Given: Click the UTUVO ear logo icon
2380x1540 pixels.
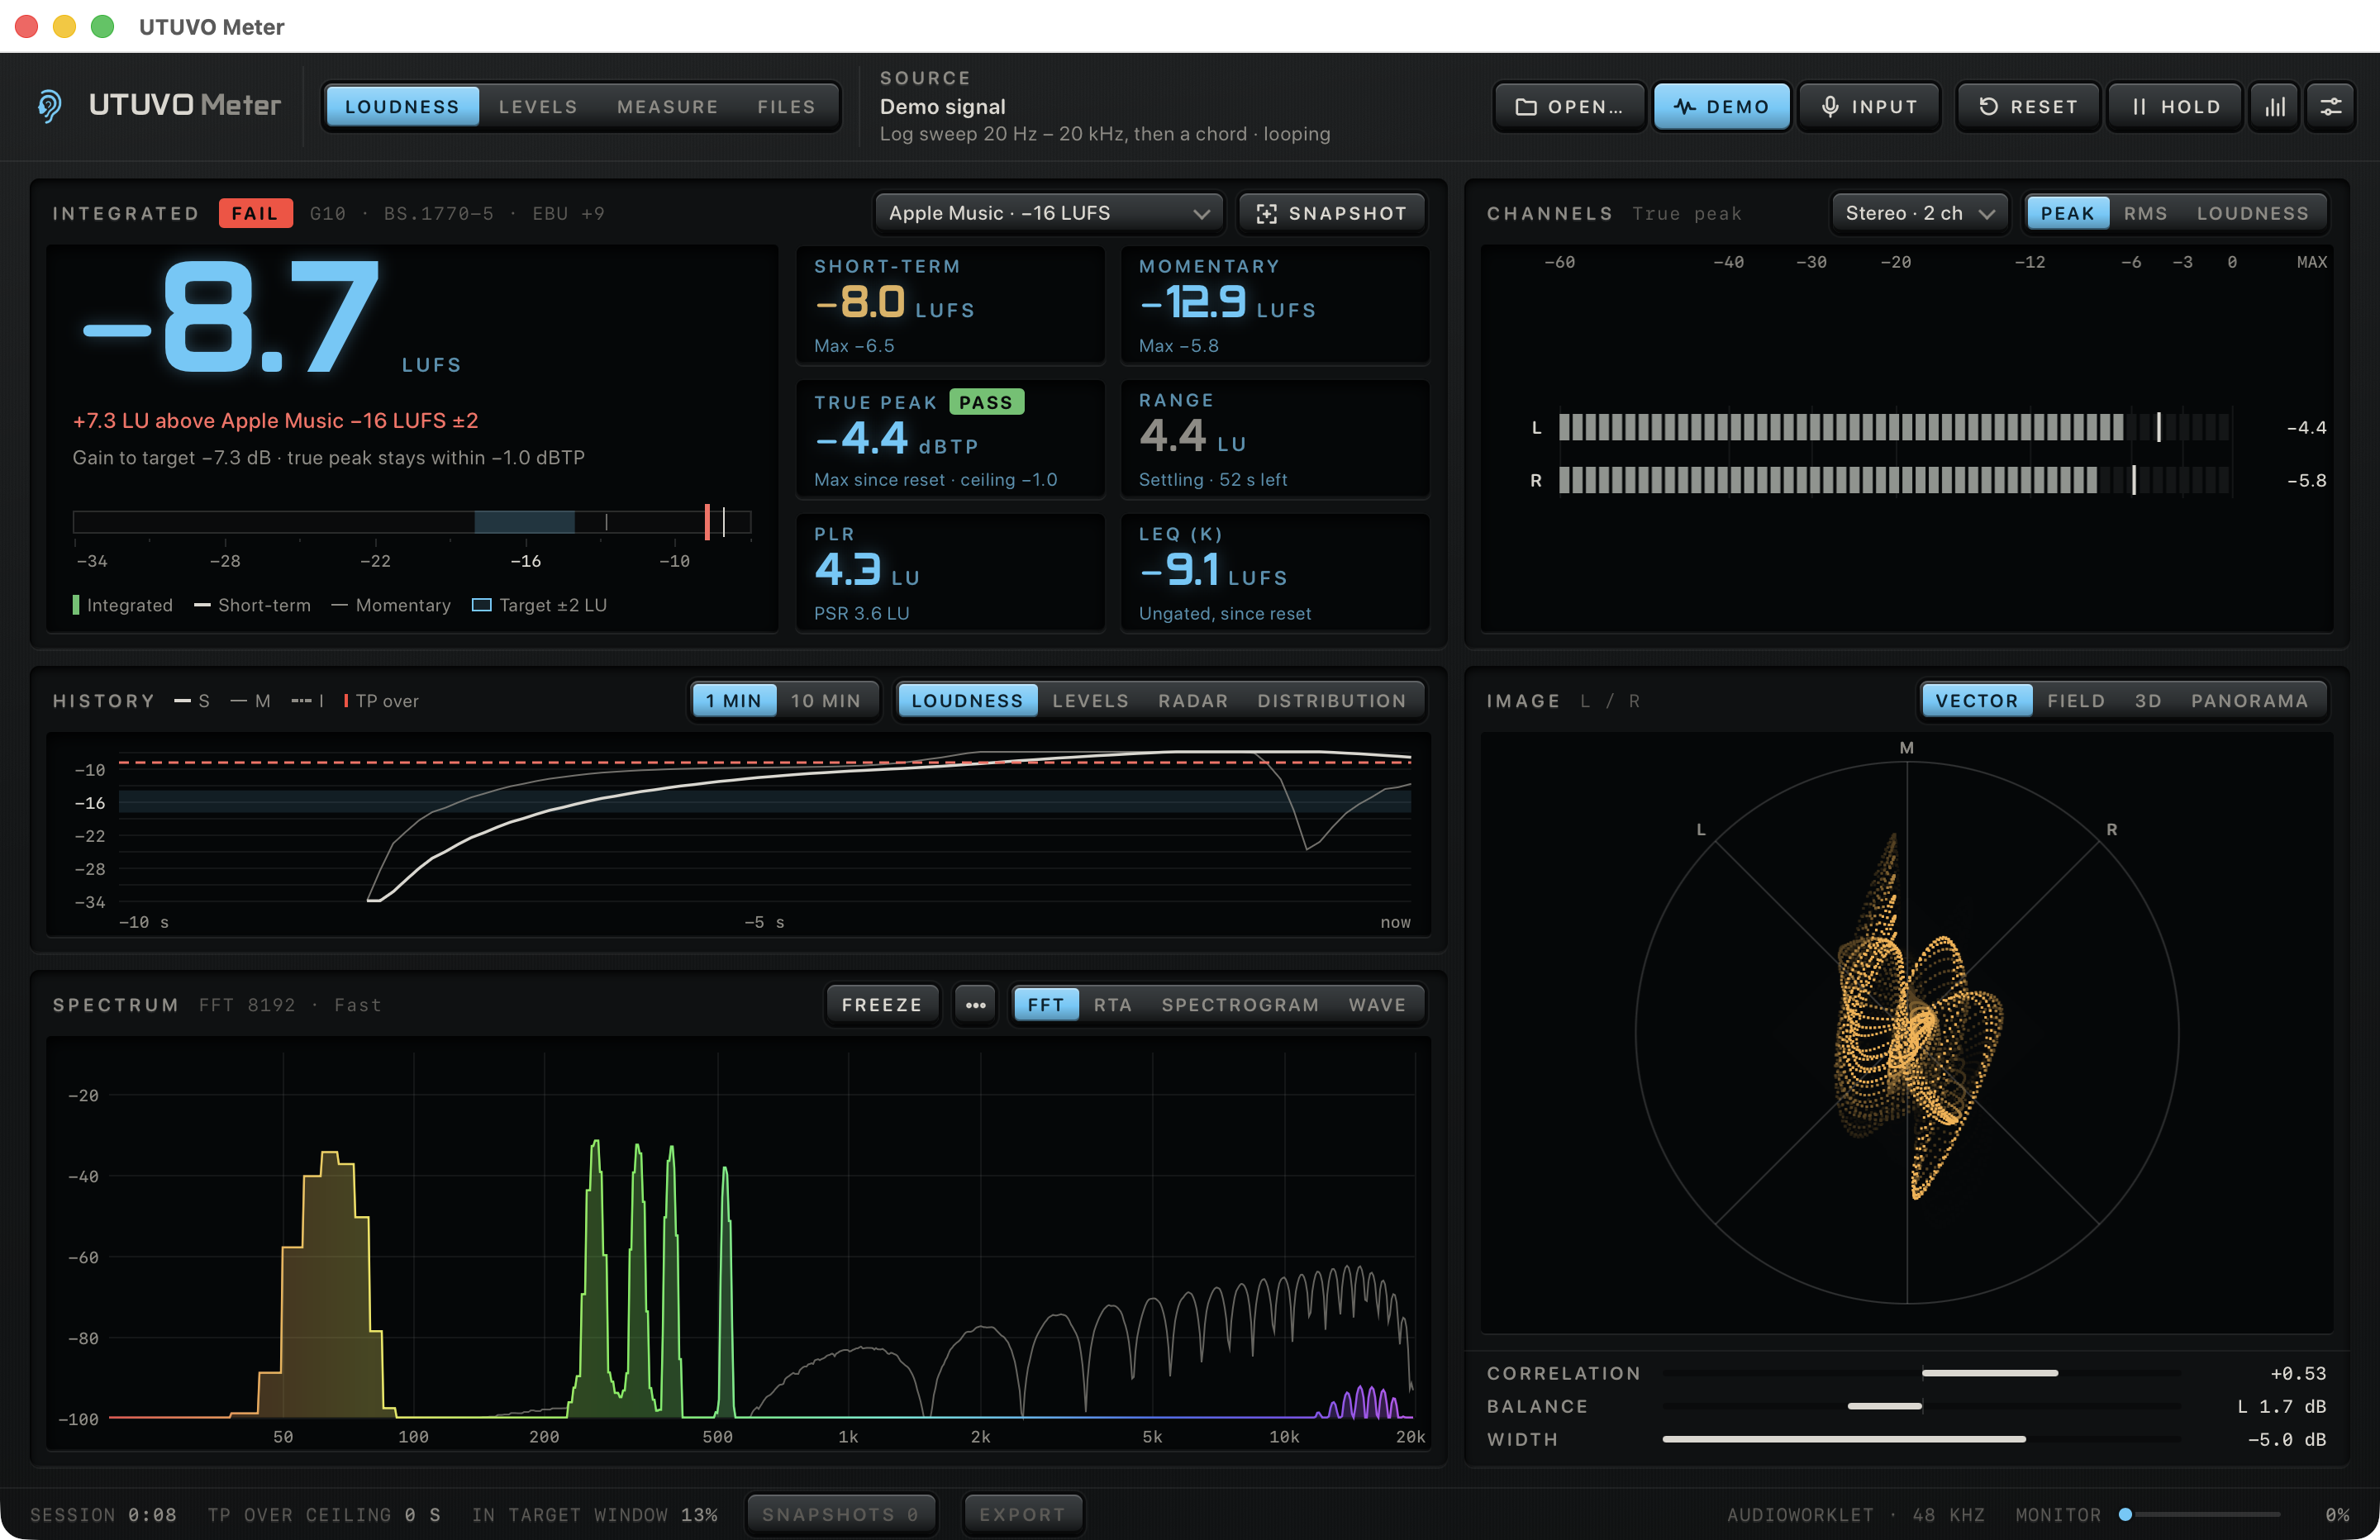Looking at the screenshot, I should [49, 106].
